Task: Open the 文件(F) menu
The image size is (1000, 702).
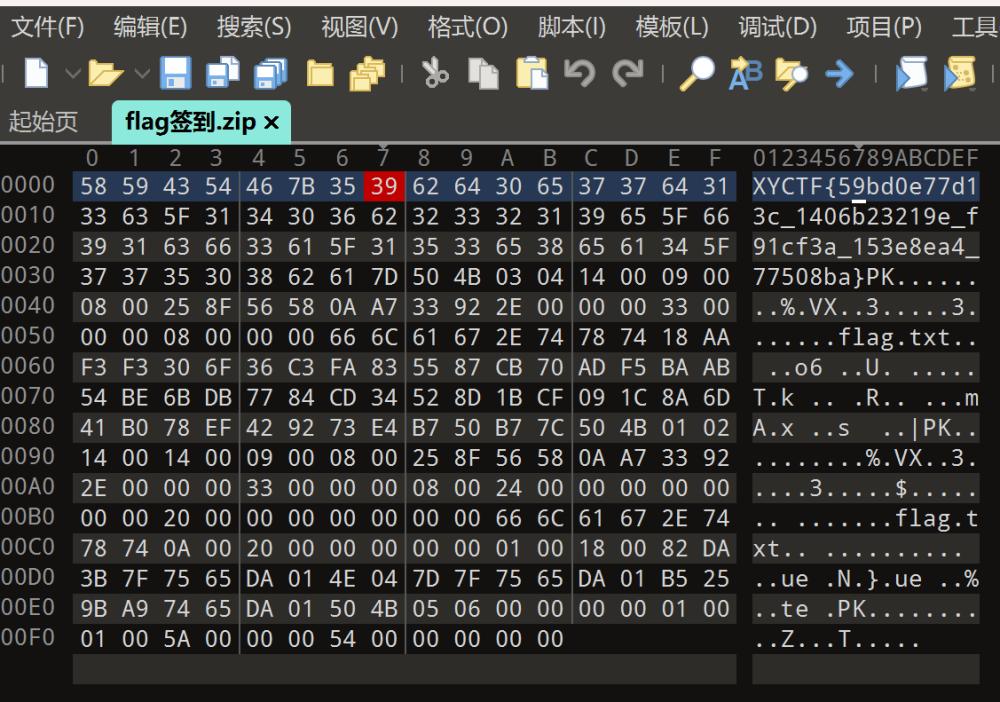Action: 48,27
